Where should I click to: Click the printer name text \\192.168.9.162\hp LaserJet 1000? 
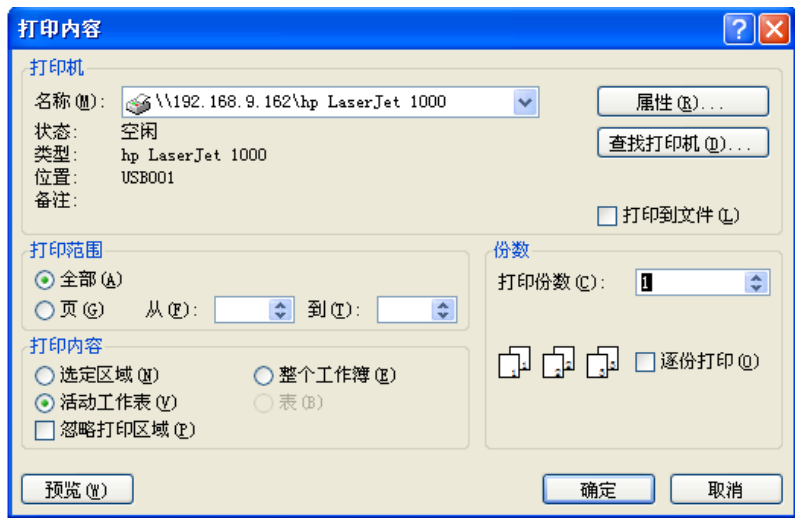pyautogui.click(x=300, y=102)
